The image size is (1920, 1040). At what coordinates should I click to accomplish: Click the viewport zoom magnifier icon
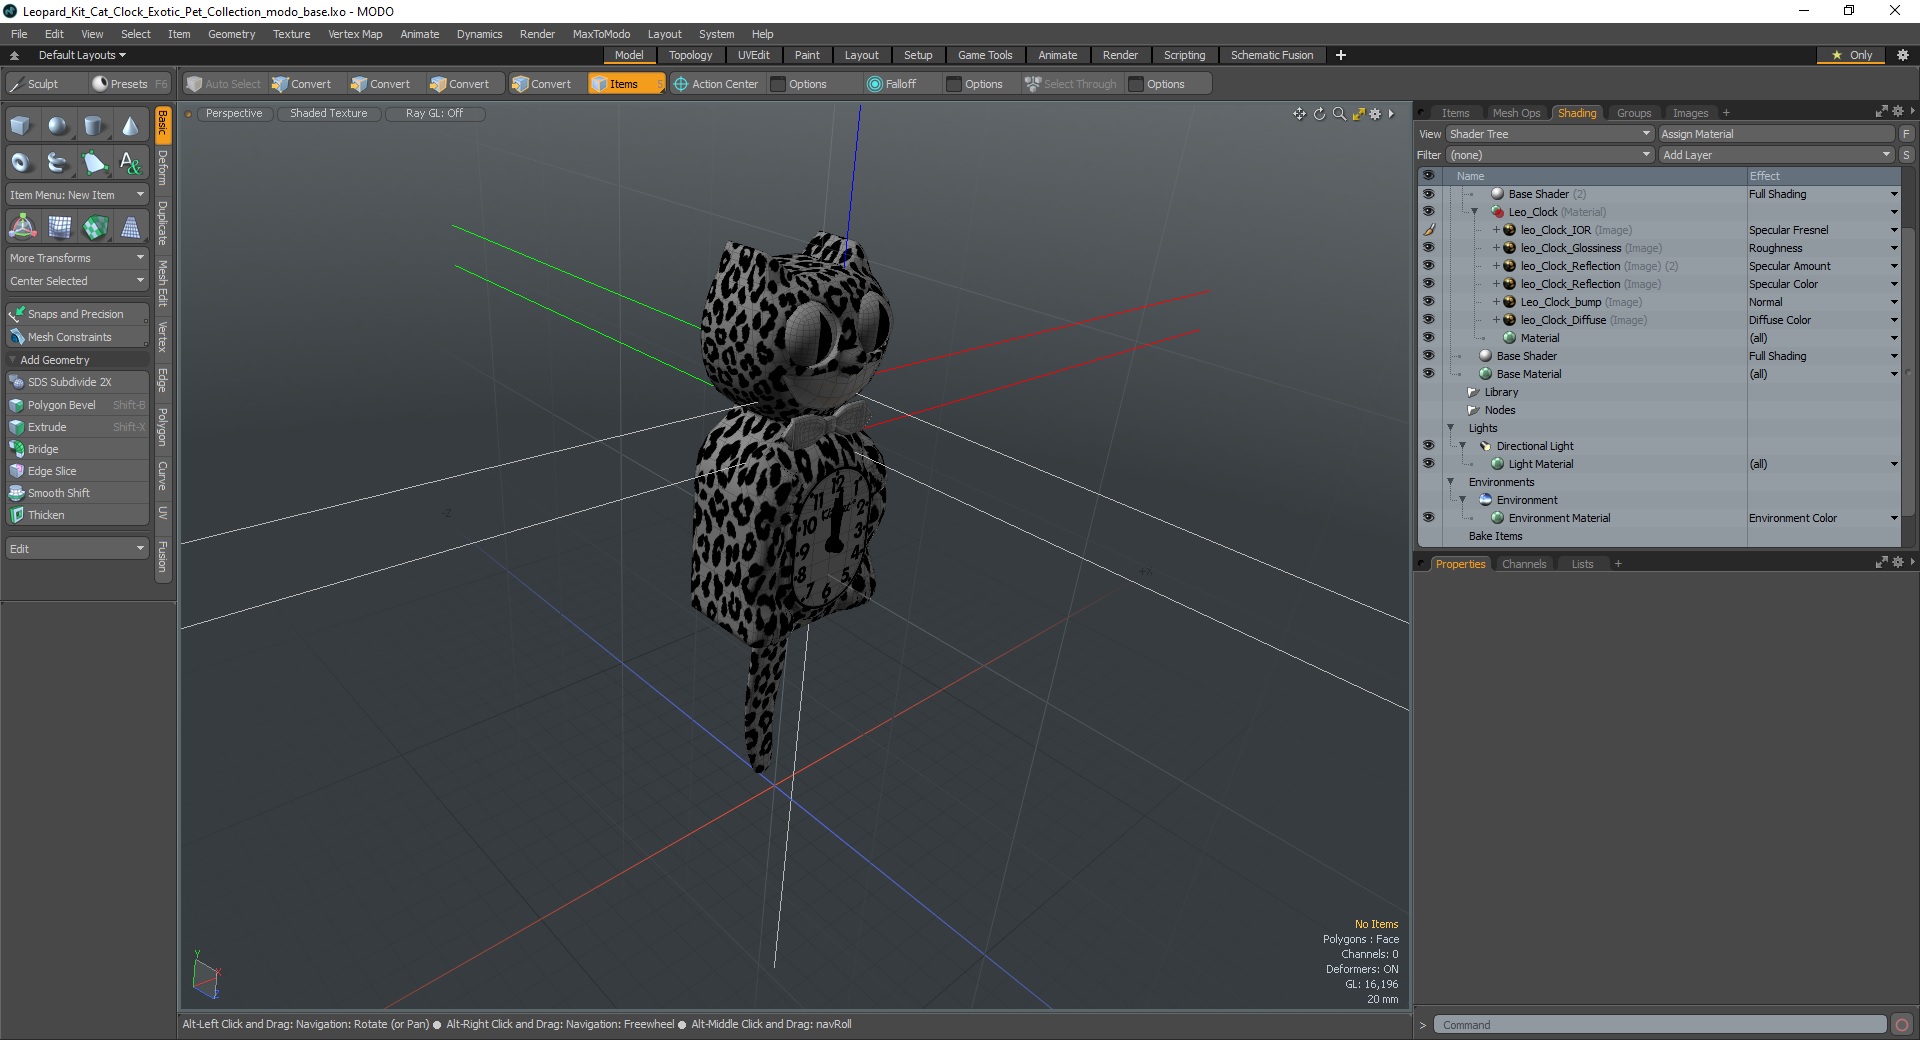(x=1339, y=114)
